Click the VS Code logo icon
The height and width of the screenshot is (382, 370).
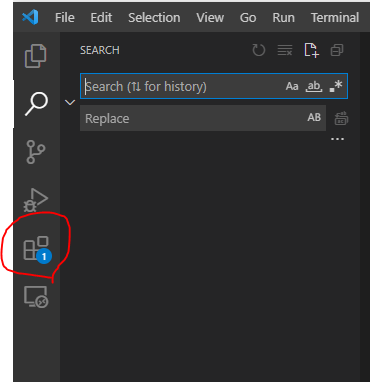30,17
